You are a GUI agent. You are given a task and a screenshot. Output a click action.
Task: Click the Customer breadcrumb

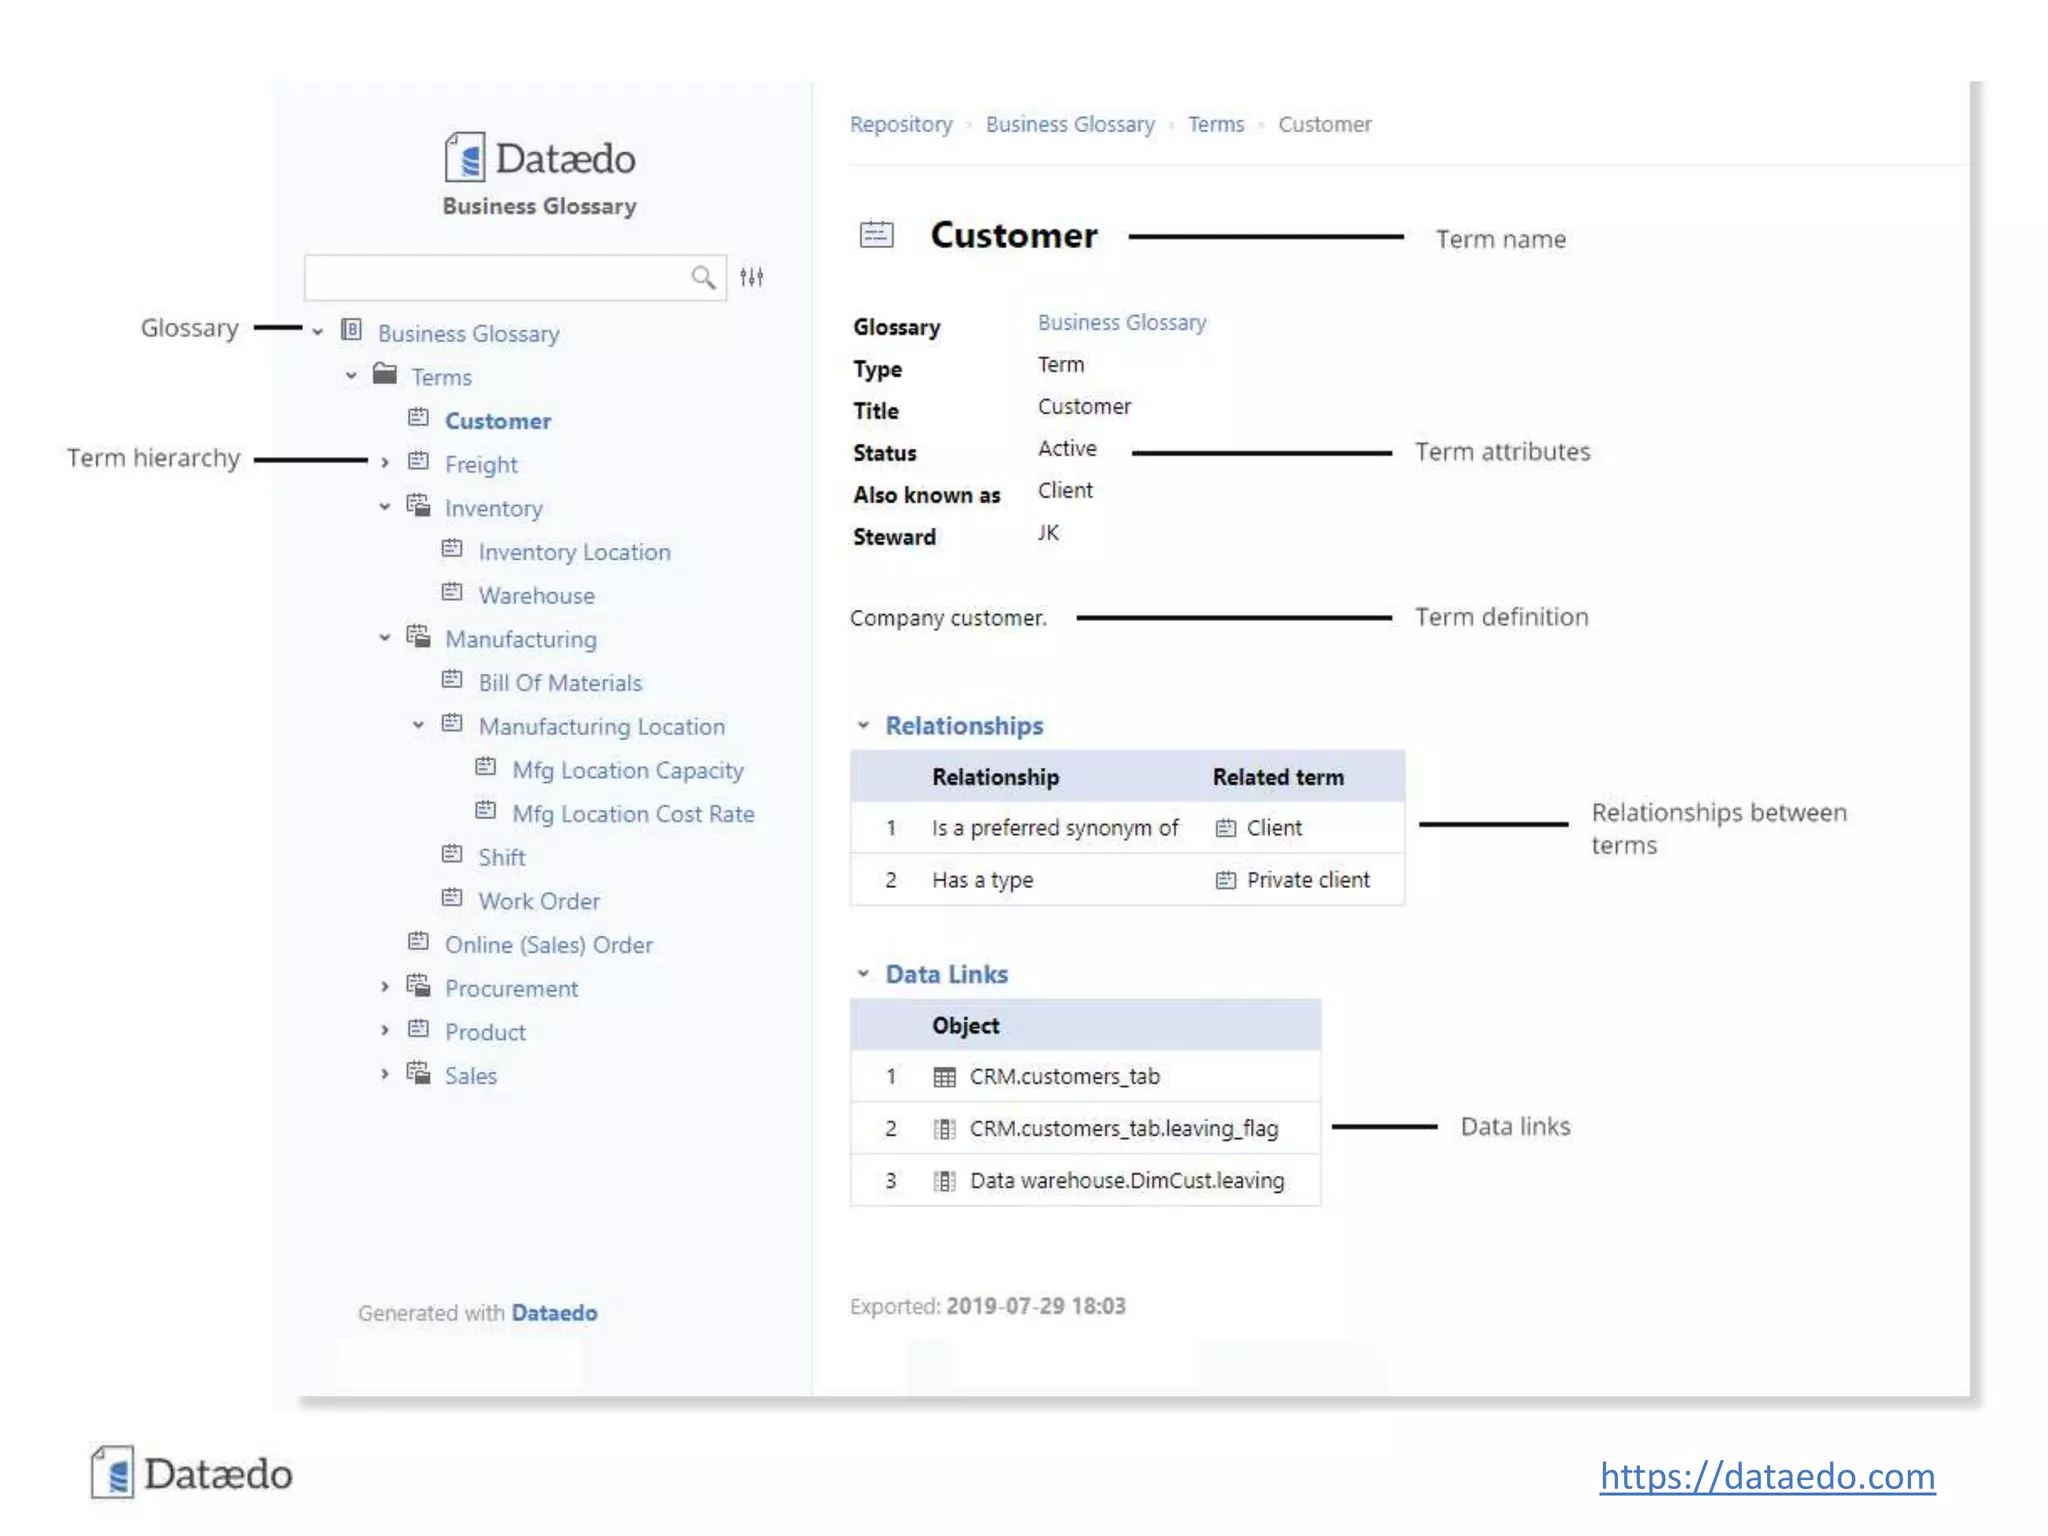tap(1325, 124)
